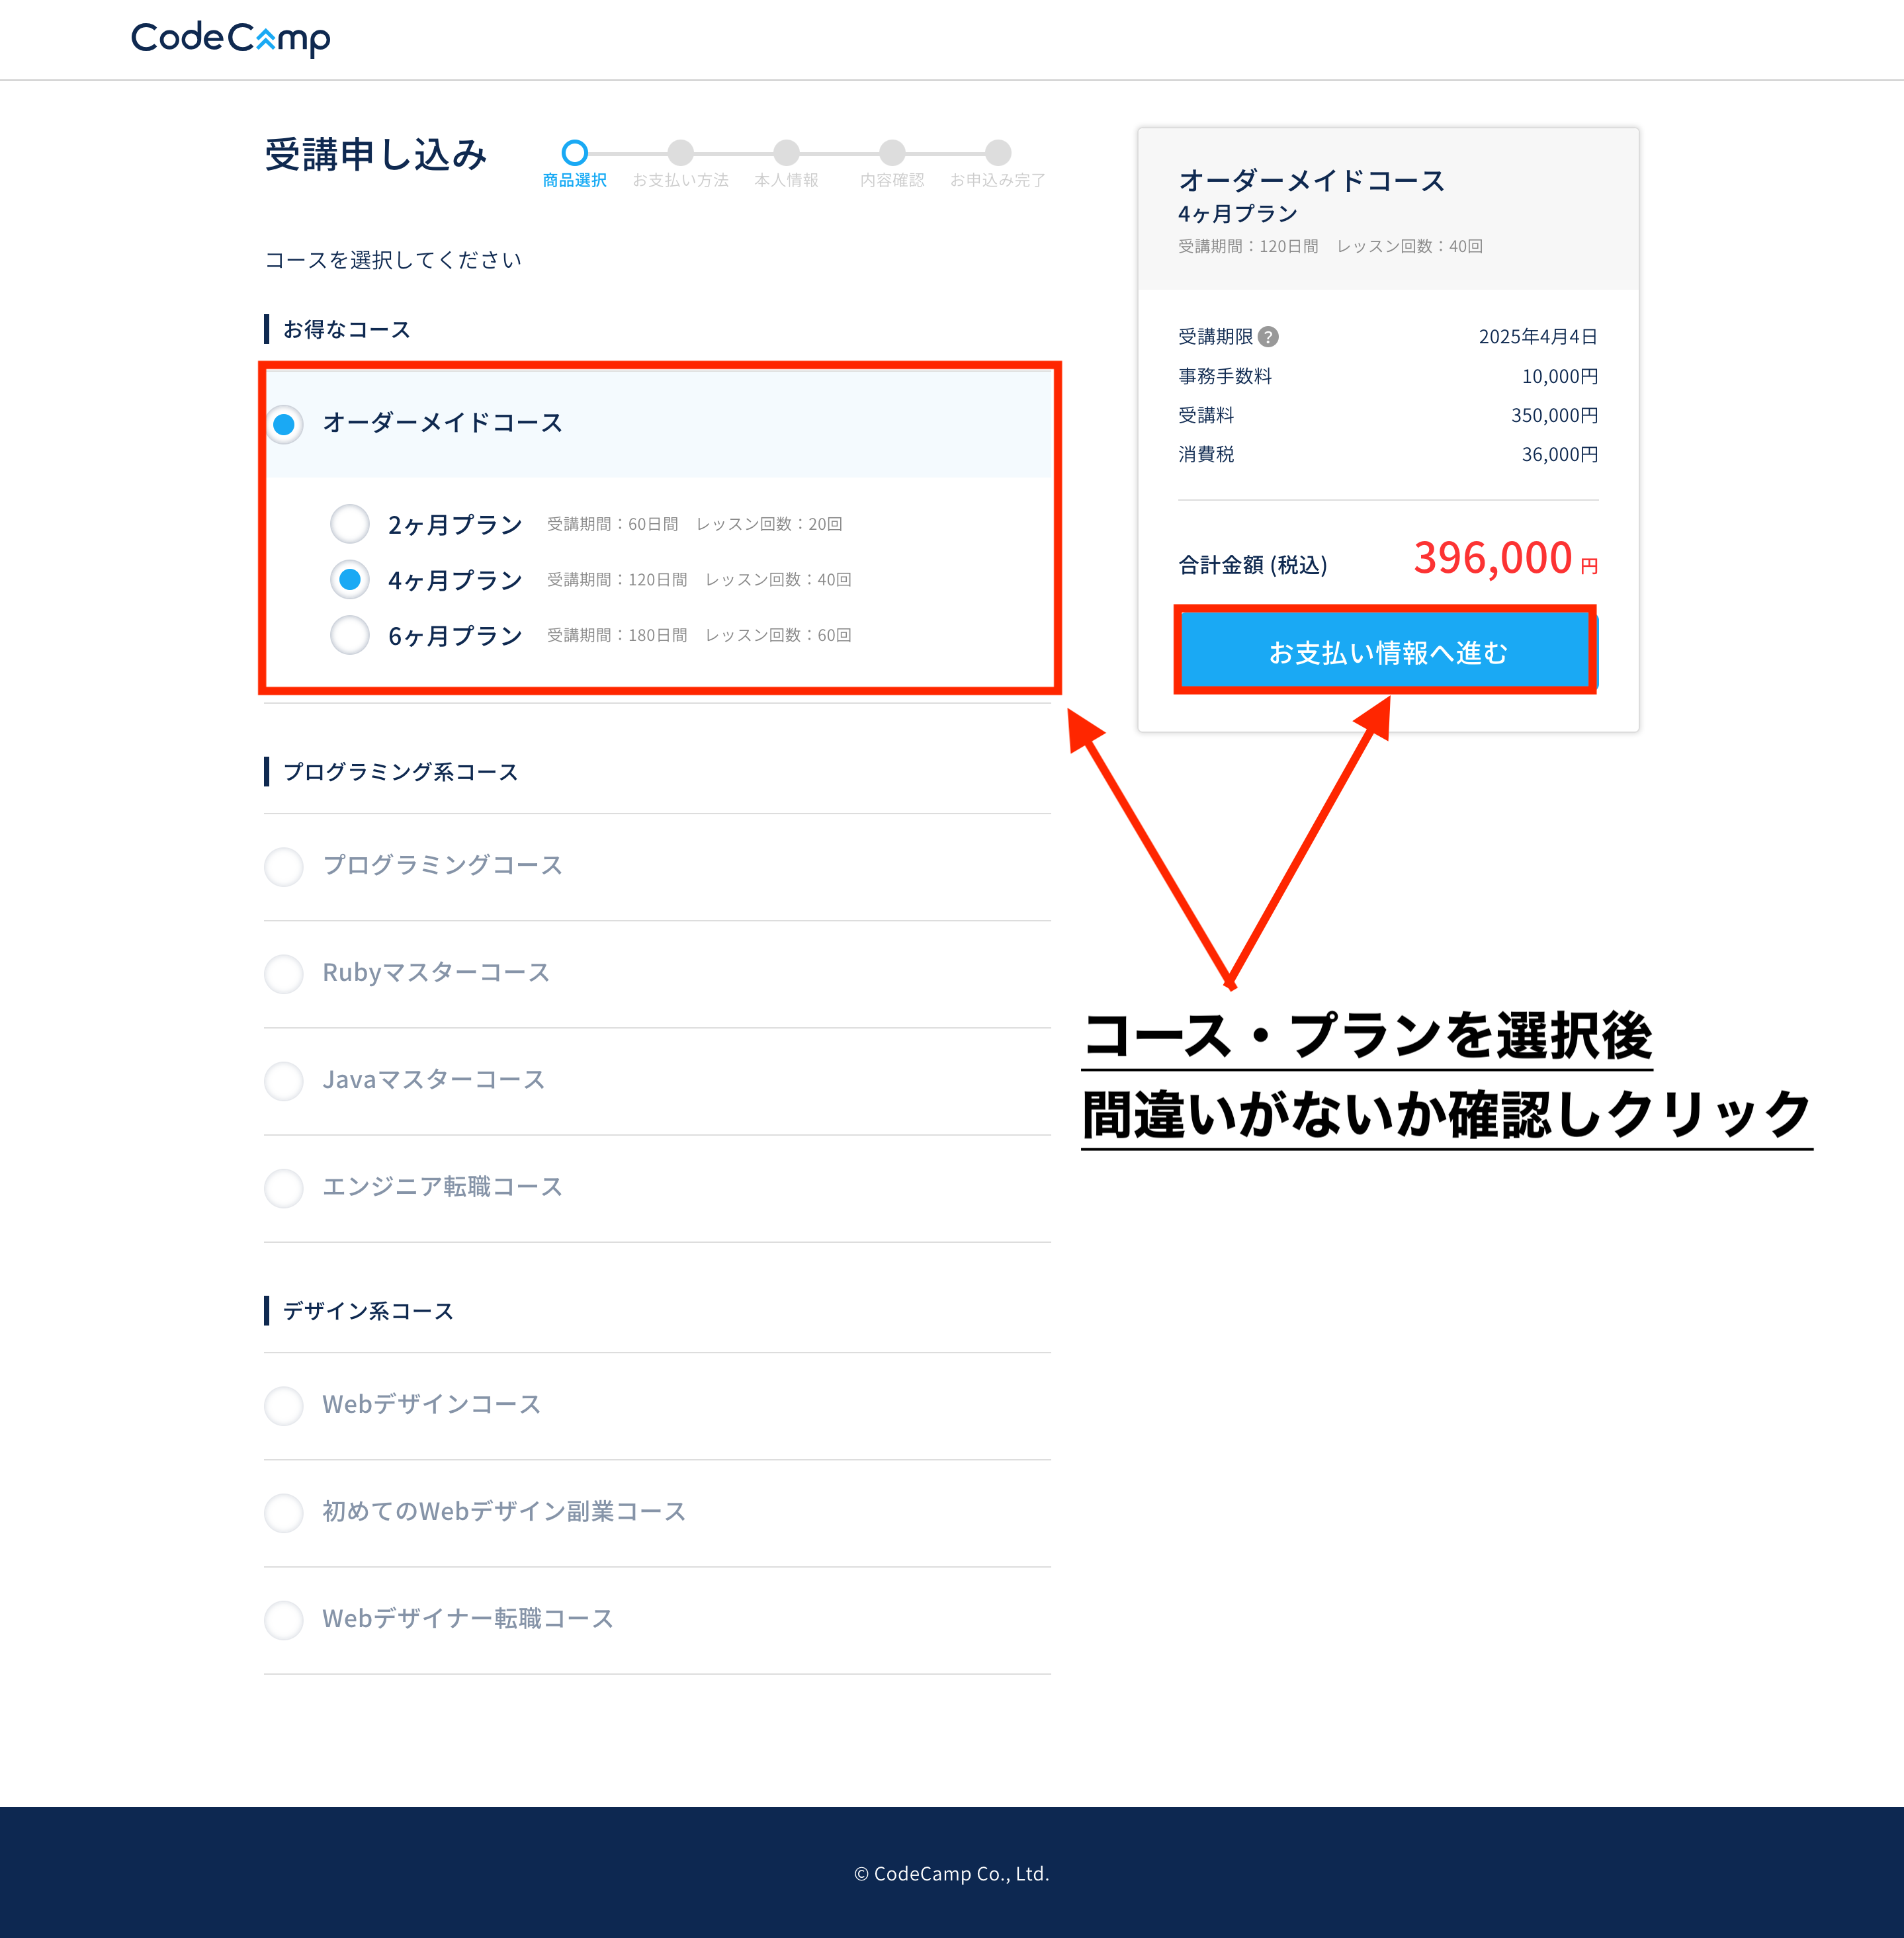Viewport: 1904px width, 1938px height.
Task: Click the 商品選択 step circle
Action: (x=574, y=153)
